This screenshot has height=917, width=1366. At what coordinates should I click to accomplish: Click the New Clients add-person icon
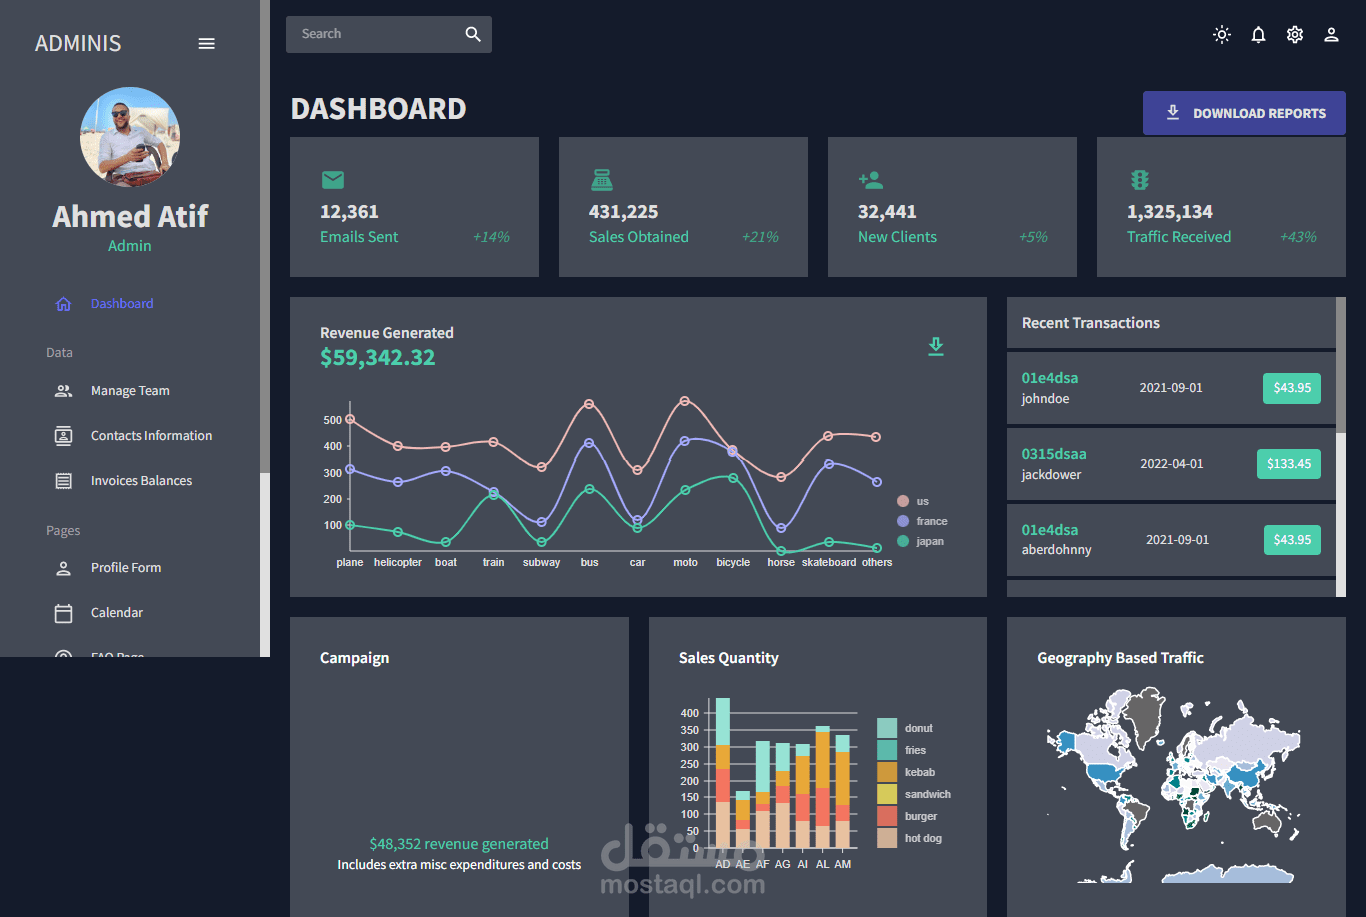click(x=870, y=180)
